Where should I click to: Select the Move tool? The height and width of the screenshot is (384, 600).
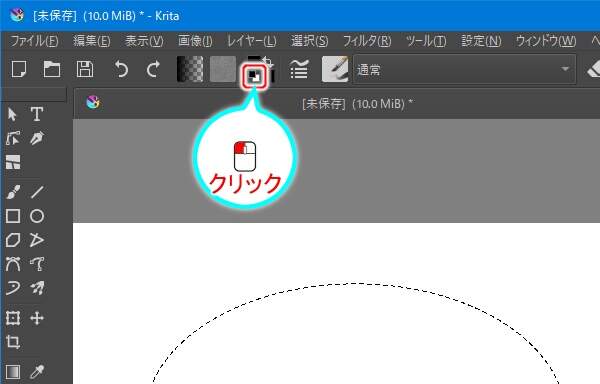coord(37,318)
